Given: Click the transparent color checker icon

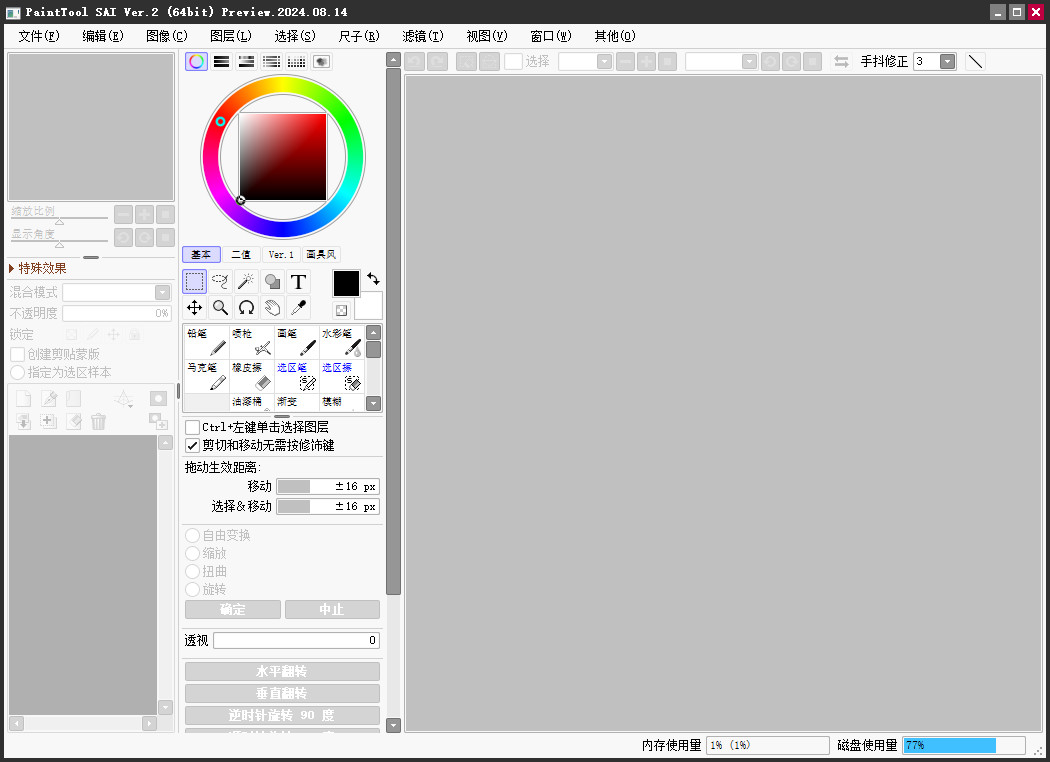Looking at the screenshot, I should [x=342, y=311].
